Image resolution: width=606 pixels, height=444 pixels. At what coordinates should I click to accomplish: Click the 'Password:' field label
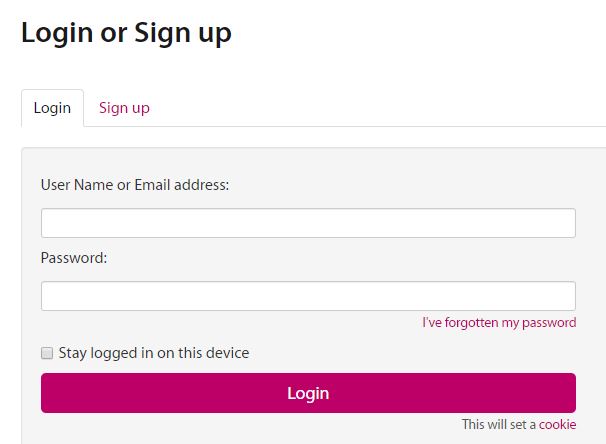coord(74,258)
